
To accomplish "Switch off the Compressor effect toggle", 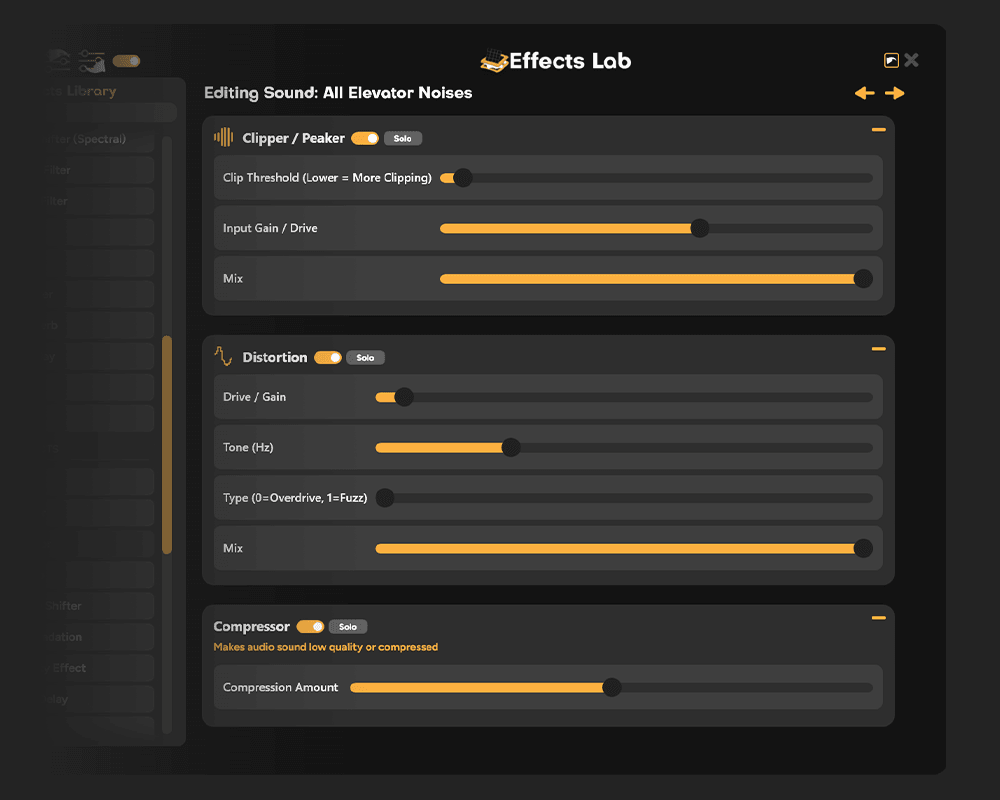I will tap(310, 626).
